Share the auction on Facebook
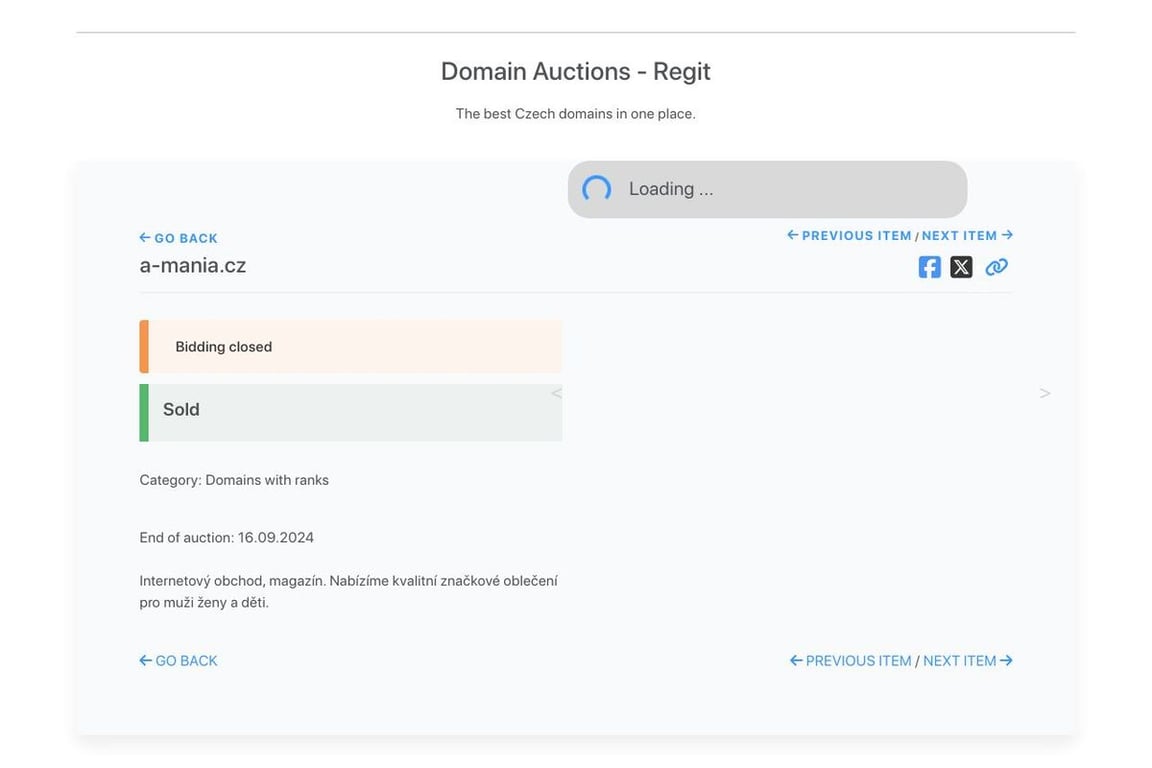1152x768 pixels. click(929, 267)
